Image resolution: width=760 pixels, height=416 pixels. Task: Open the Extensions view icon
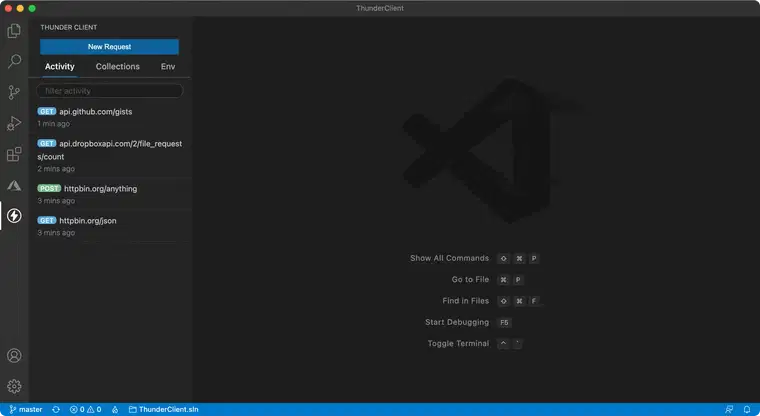[x=14, y=154]
